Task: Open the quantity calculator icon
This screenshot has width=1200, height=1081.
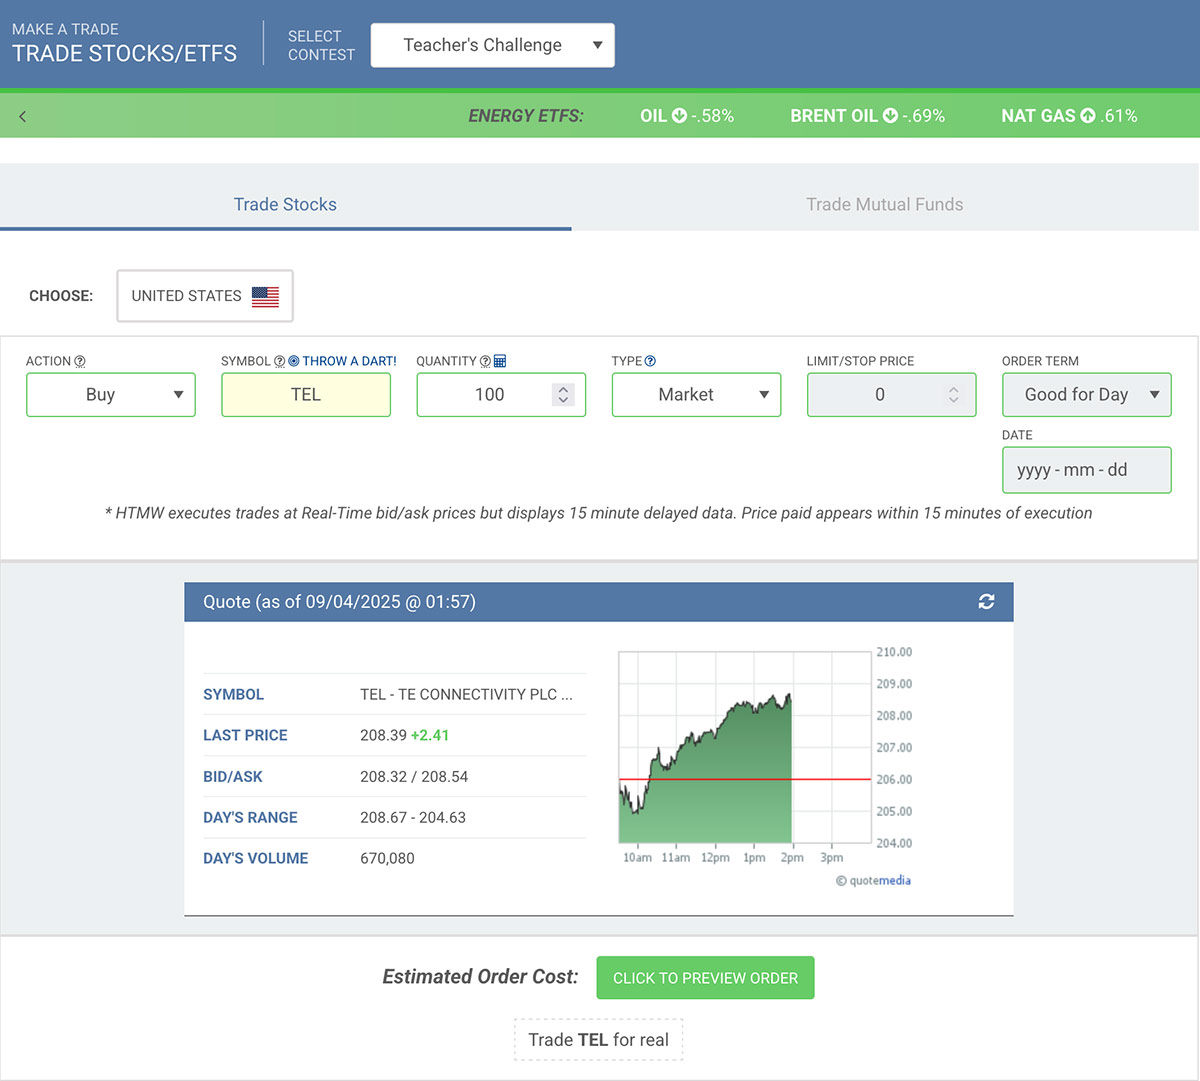Action: click(x=500, y=362)
